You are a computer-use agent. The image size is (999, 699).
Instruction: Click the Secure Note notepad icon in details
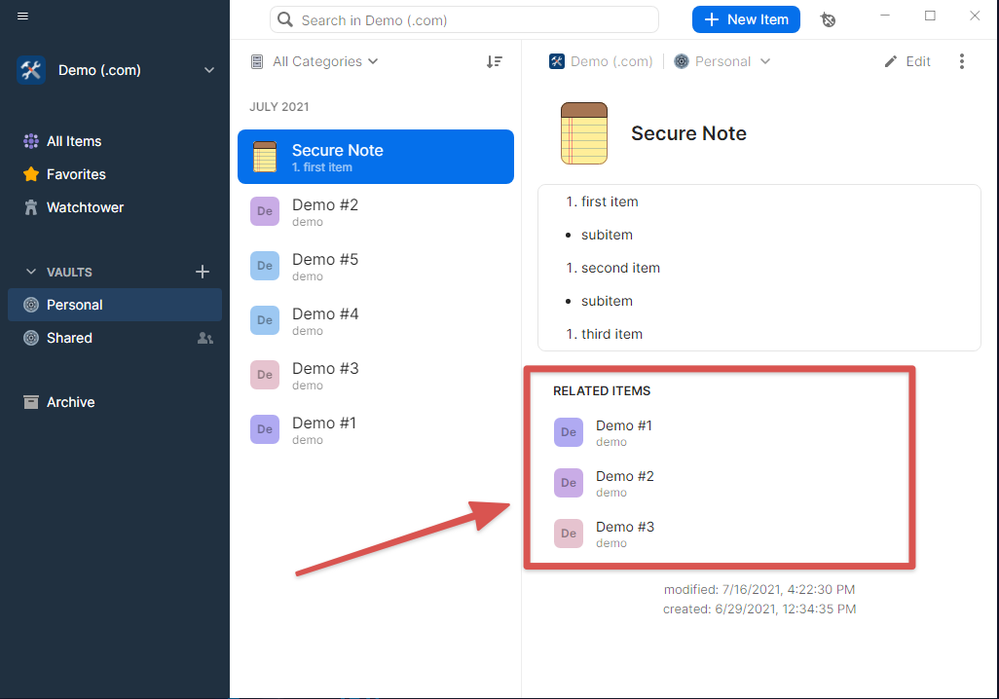pos(584,133)
